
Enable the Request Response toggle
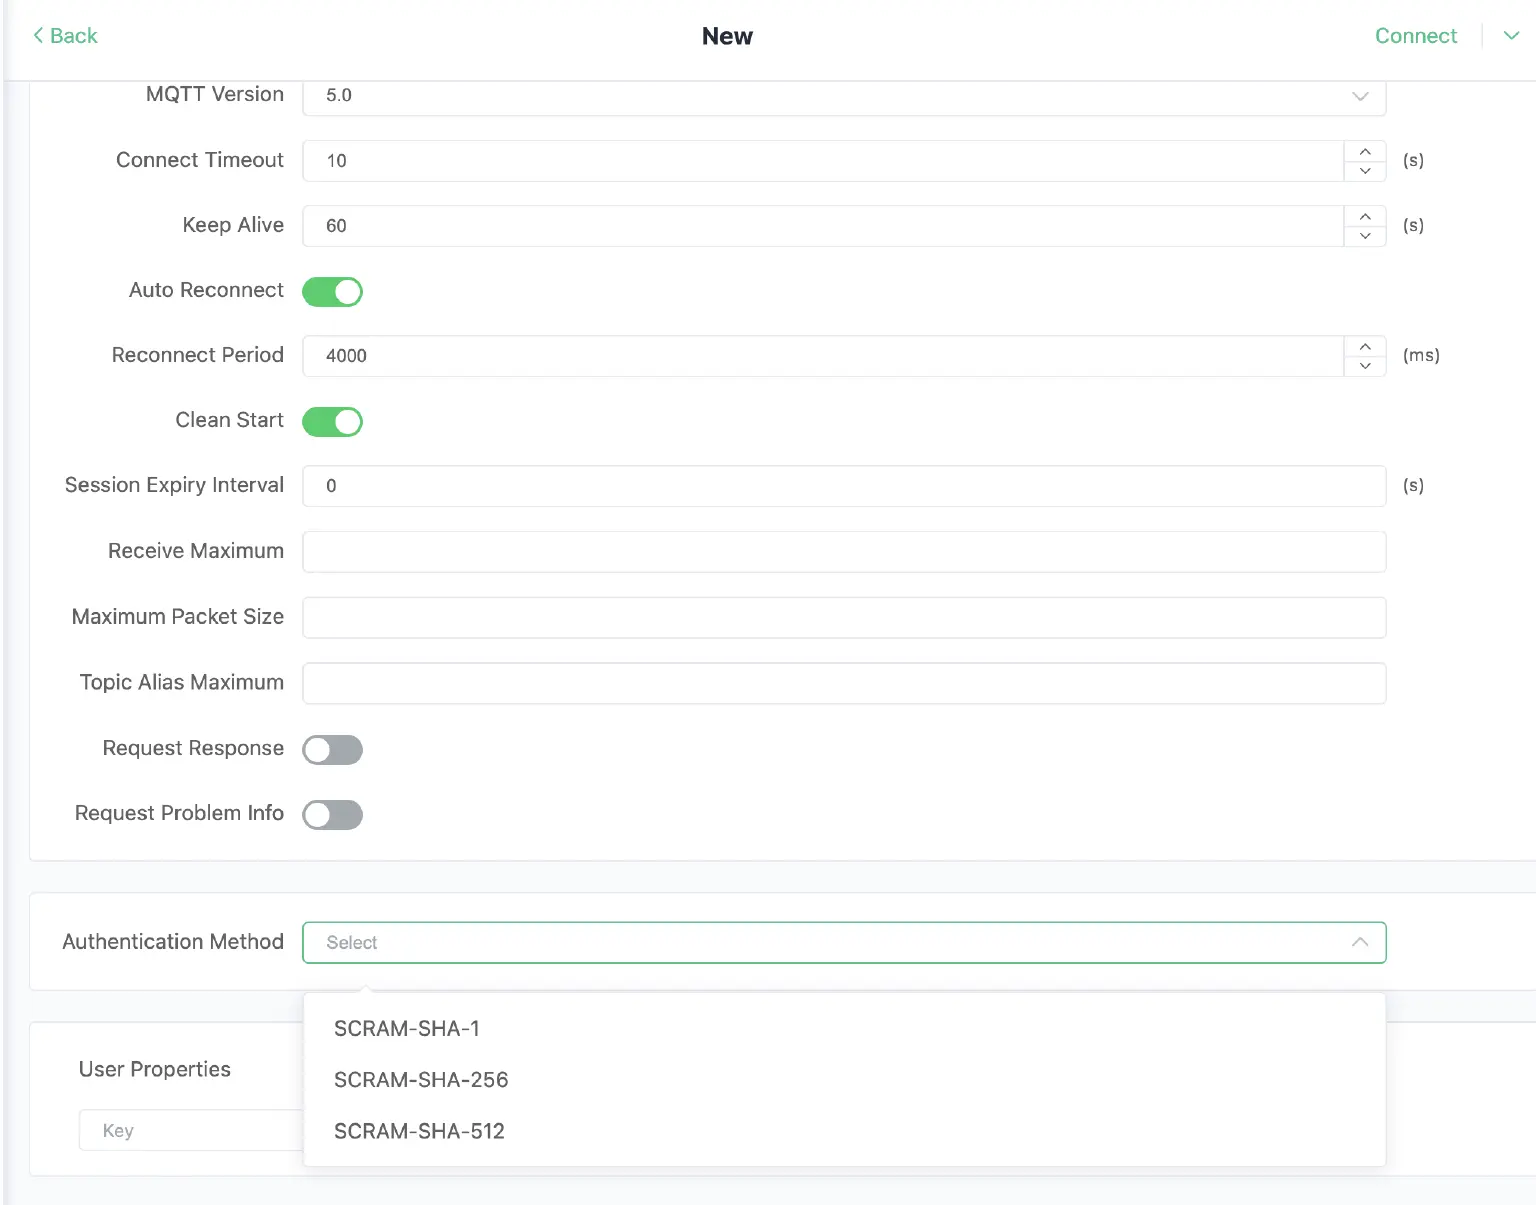(x=332, y=750)
